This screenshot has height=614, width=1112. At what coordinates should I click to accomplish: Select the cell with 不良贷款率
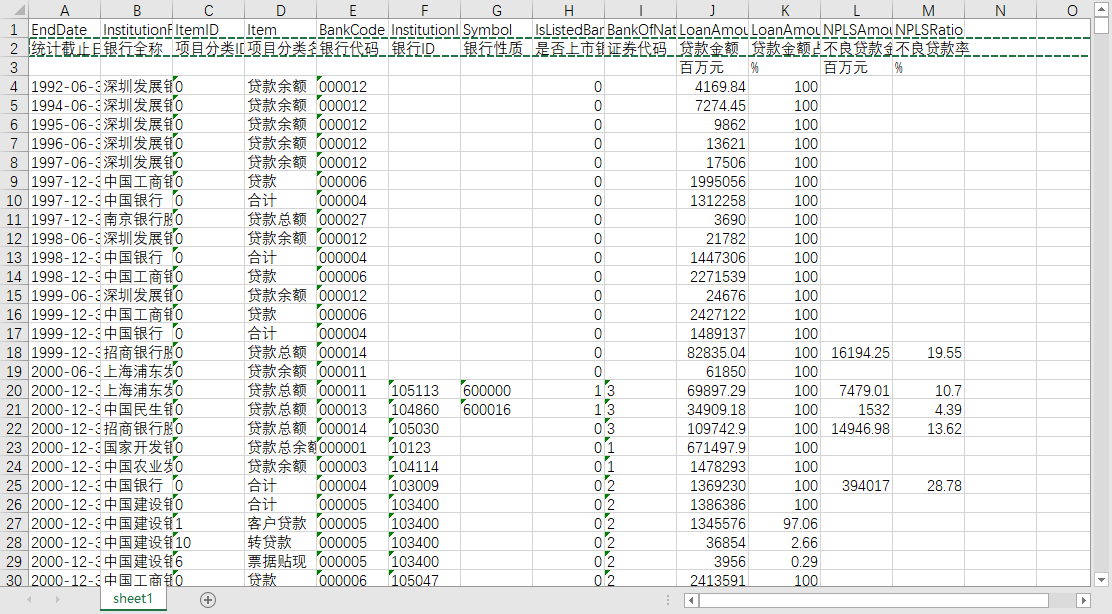click(928, 48)
